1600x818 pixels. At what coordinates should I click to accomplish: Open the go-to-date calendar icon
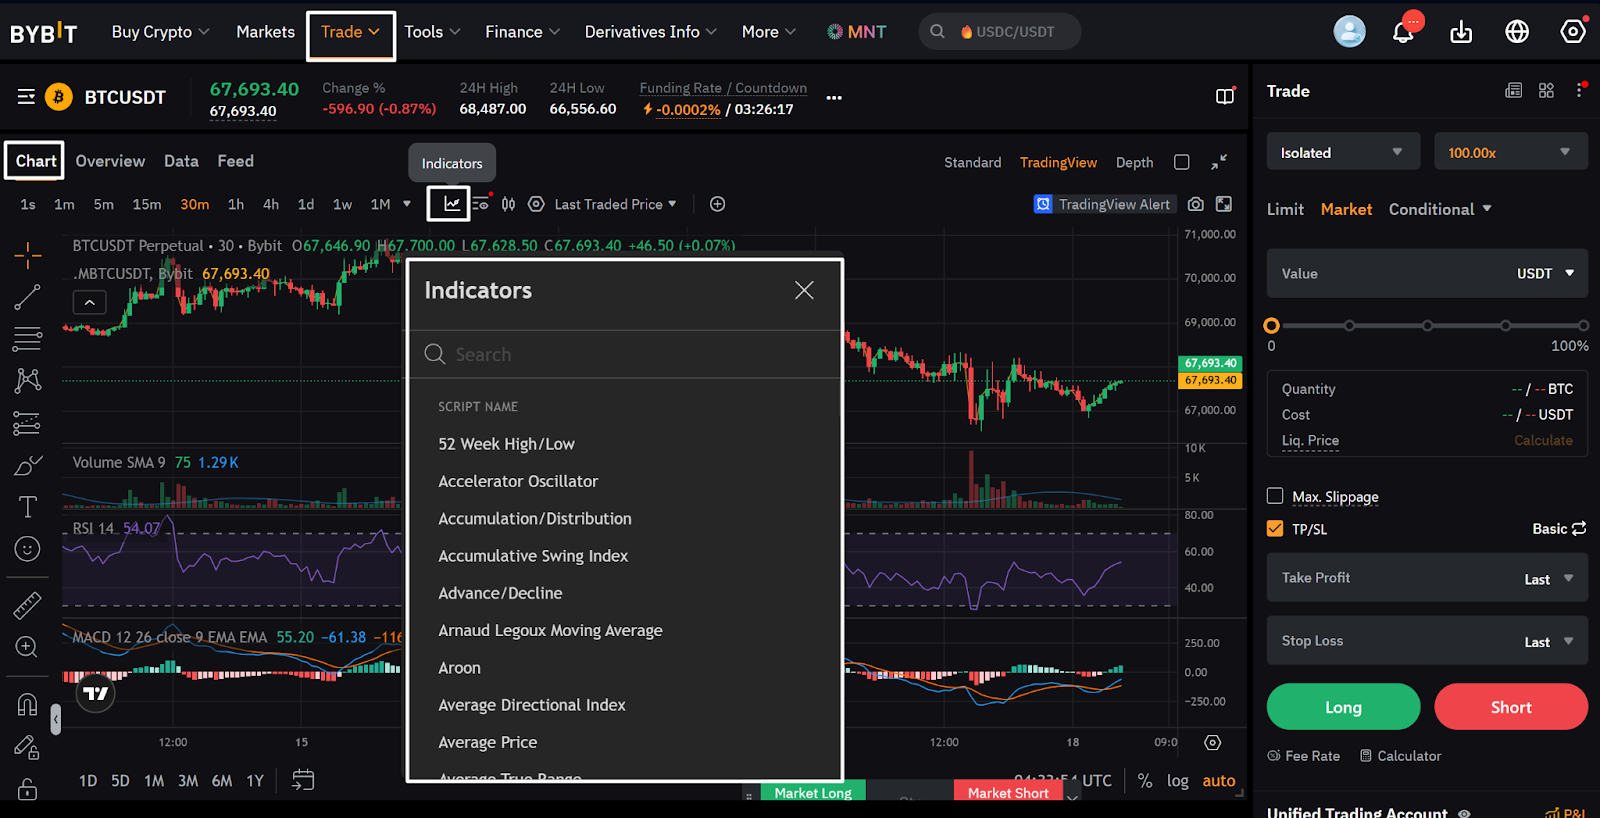(303, 780)
